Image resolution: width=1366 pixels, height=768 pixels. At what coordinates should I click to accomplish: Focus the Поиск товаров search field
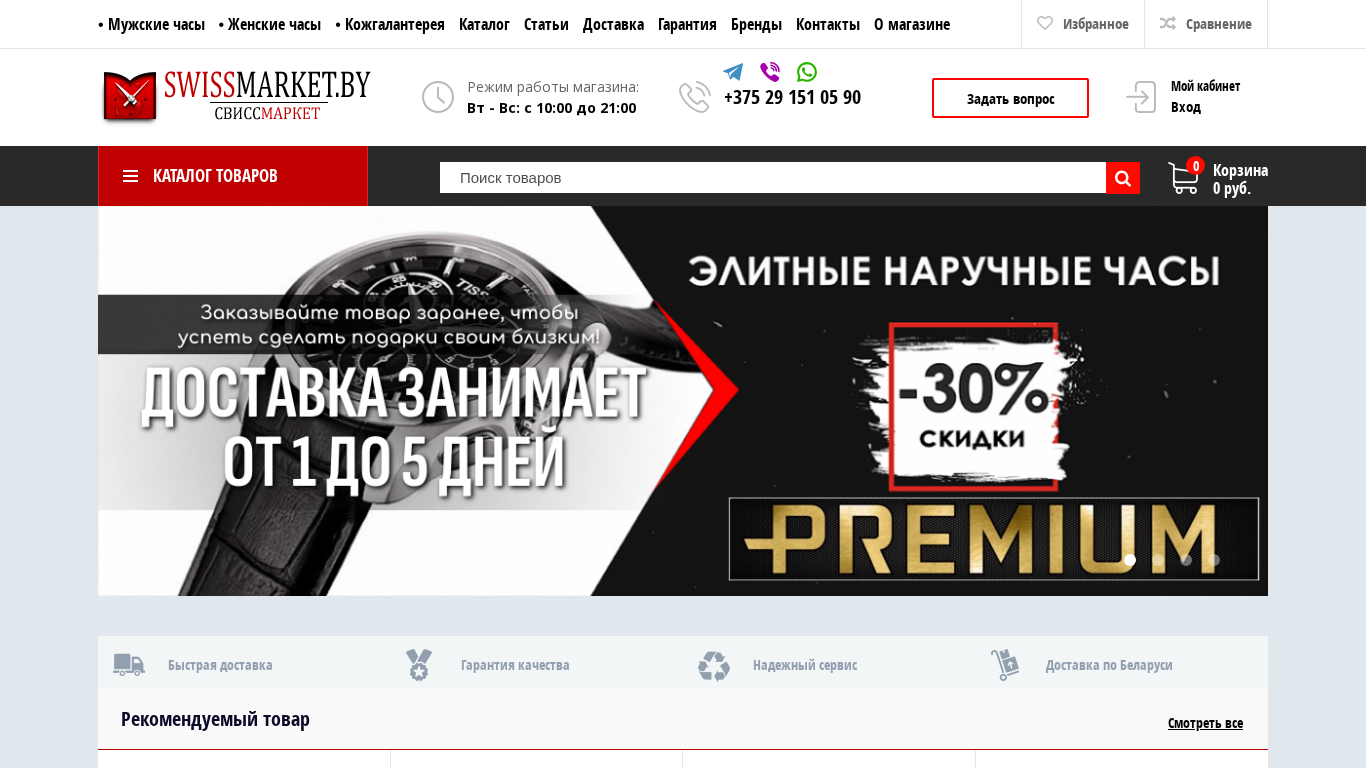tap(773, 178)
